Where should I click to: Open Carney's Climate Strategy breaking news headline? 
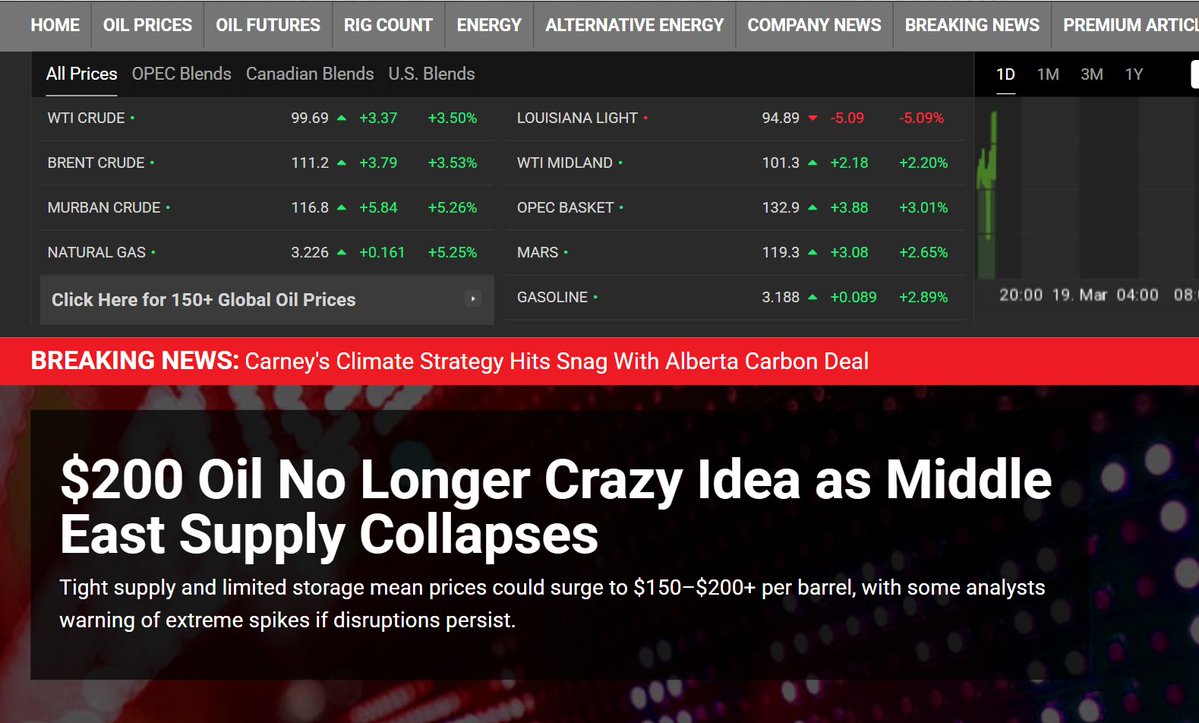tap(557, 361)
